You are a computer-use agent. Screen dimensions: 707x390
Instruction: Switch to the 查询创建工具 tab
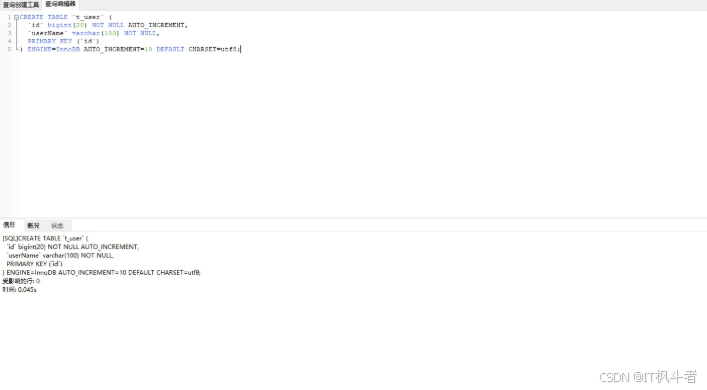[21, 5]
